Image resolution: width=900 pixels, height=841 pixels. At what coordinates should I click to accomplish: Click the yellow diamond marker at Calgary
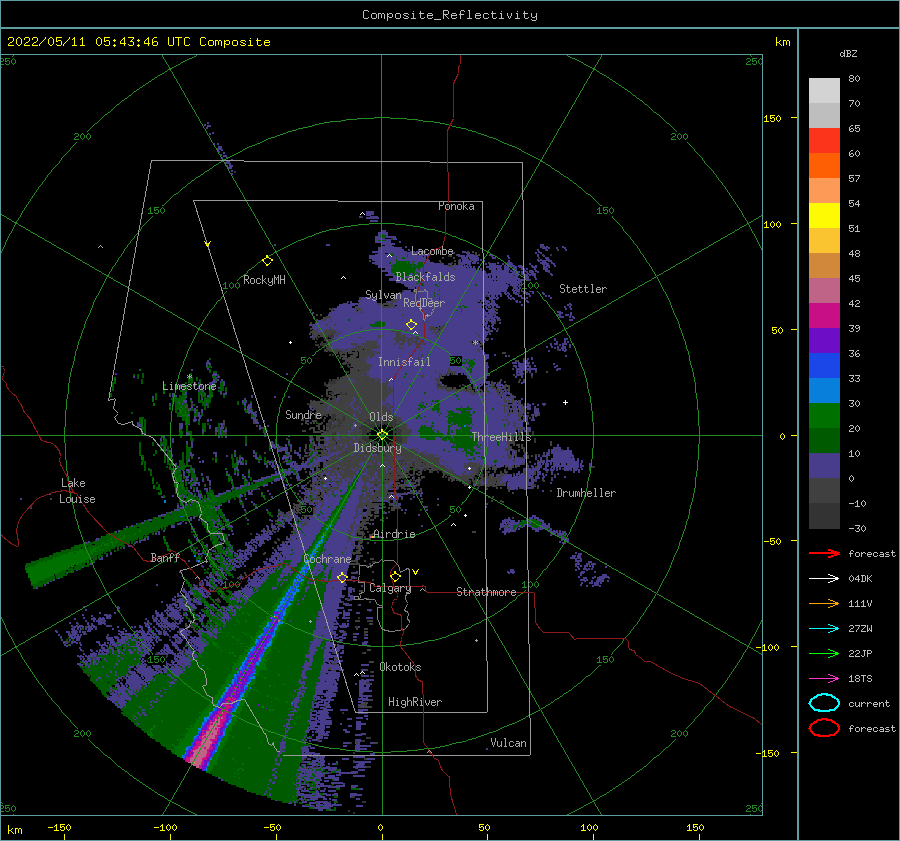click(395, 576)
